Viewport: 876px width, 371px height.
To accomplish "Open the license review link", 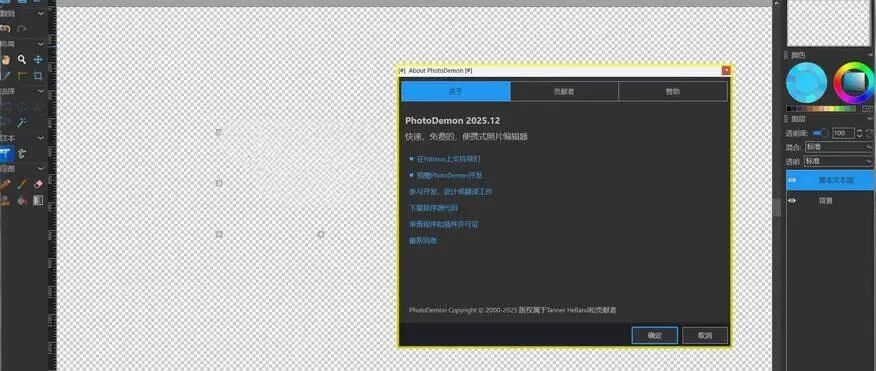I will 444,224.
